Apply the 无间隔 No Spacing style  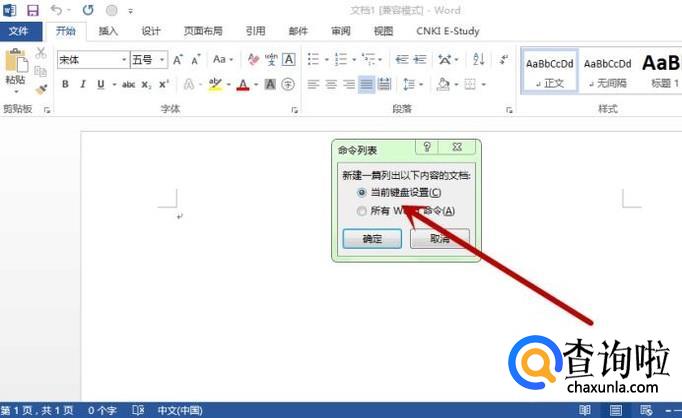tap(608, 72)
